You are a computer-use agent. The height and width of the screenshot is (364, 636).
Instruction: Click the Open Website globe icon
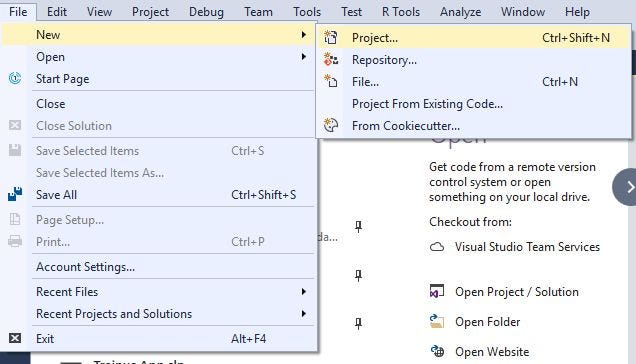(x=437, y=351)
